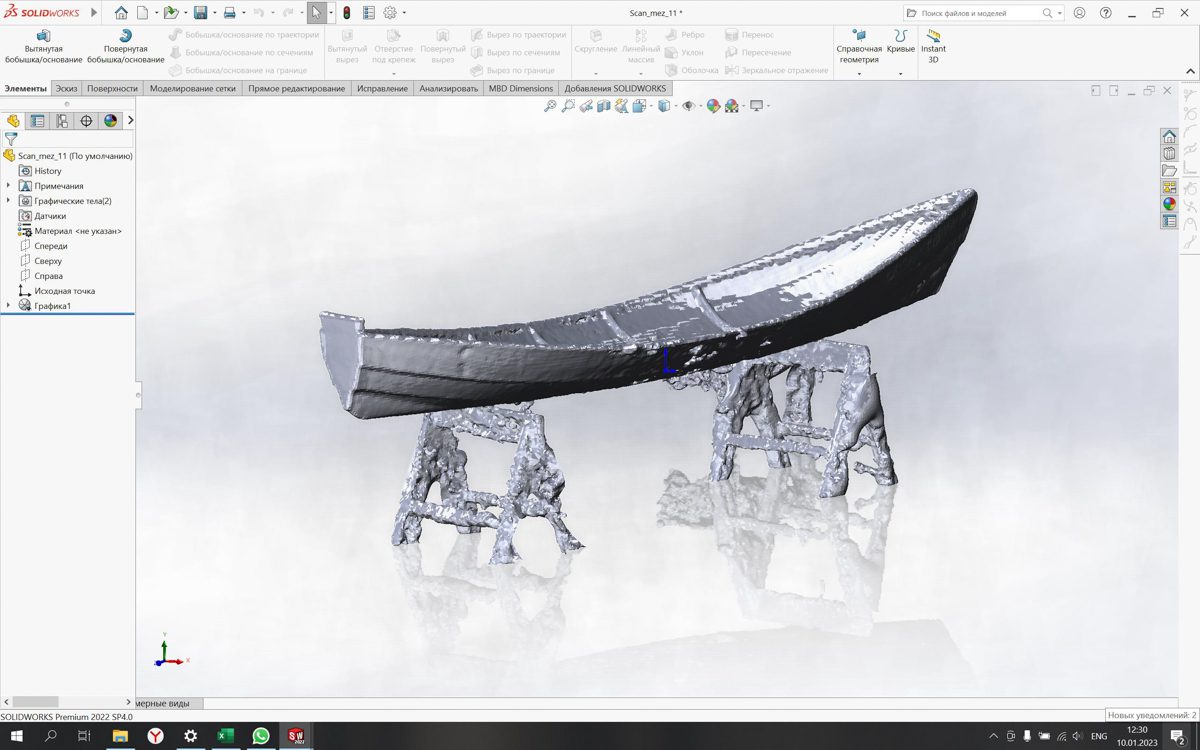
Task: Open the ConfigurationManager tab icon
Action: [x=62, y=121]
